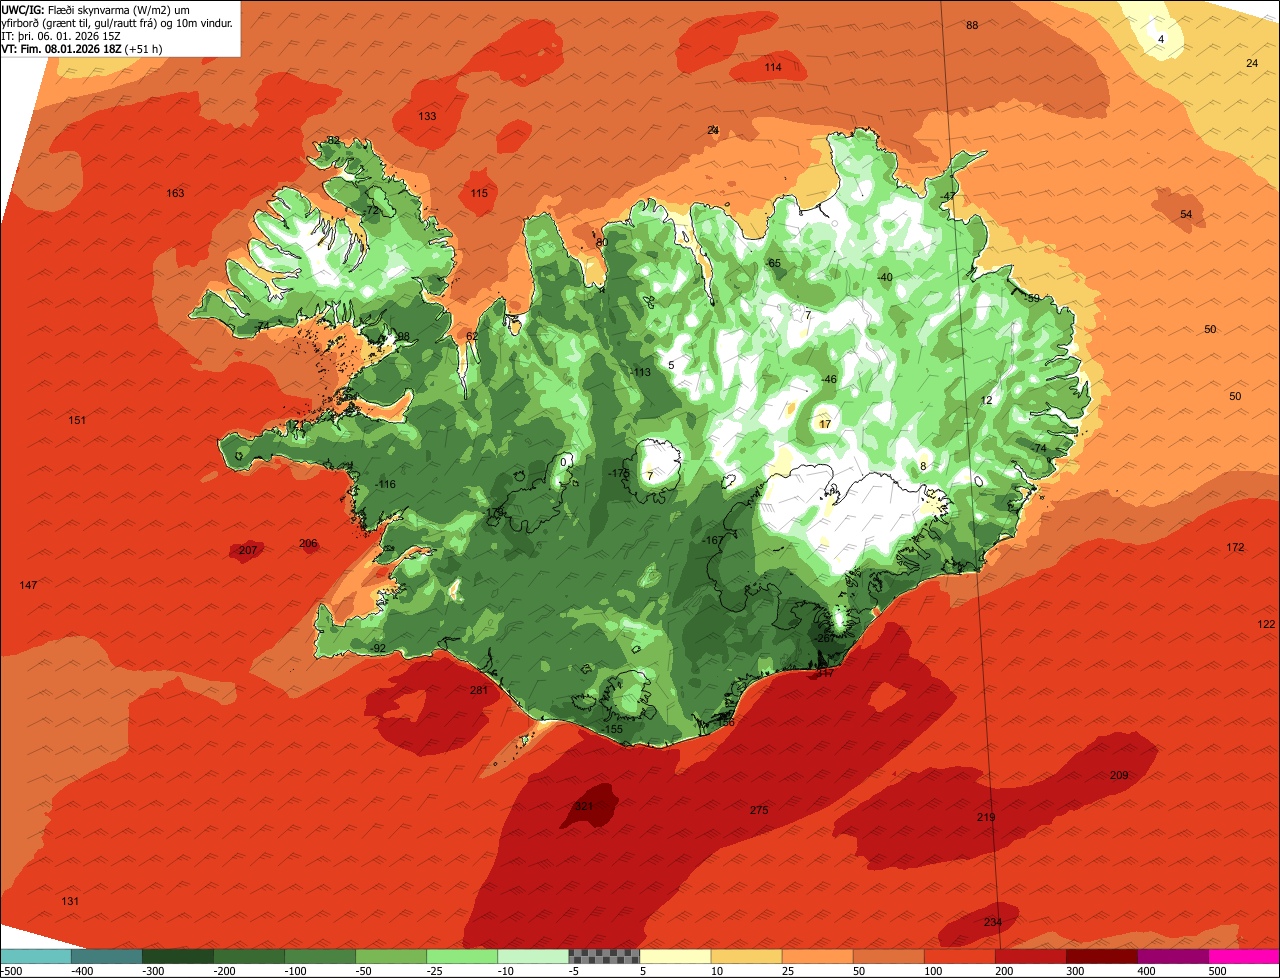Image resolution: width=1280 pixels, height=978 pixels.
Task: Click the '115' value on the northern ocean
Action: pos(479,193)
